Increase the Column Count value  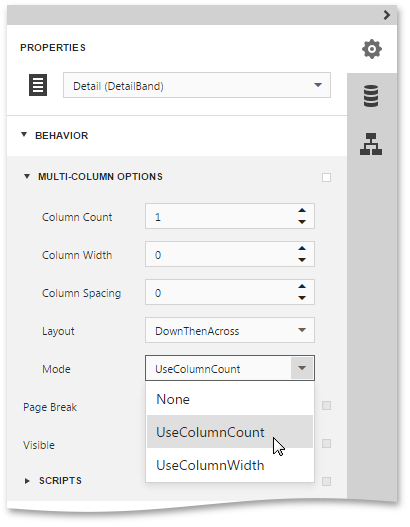click(302, 210)
